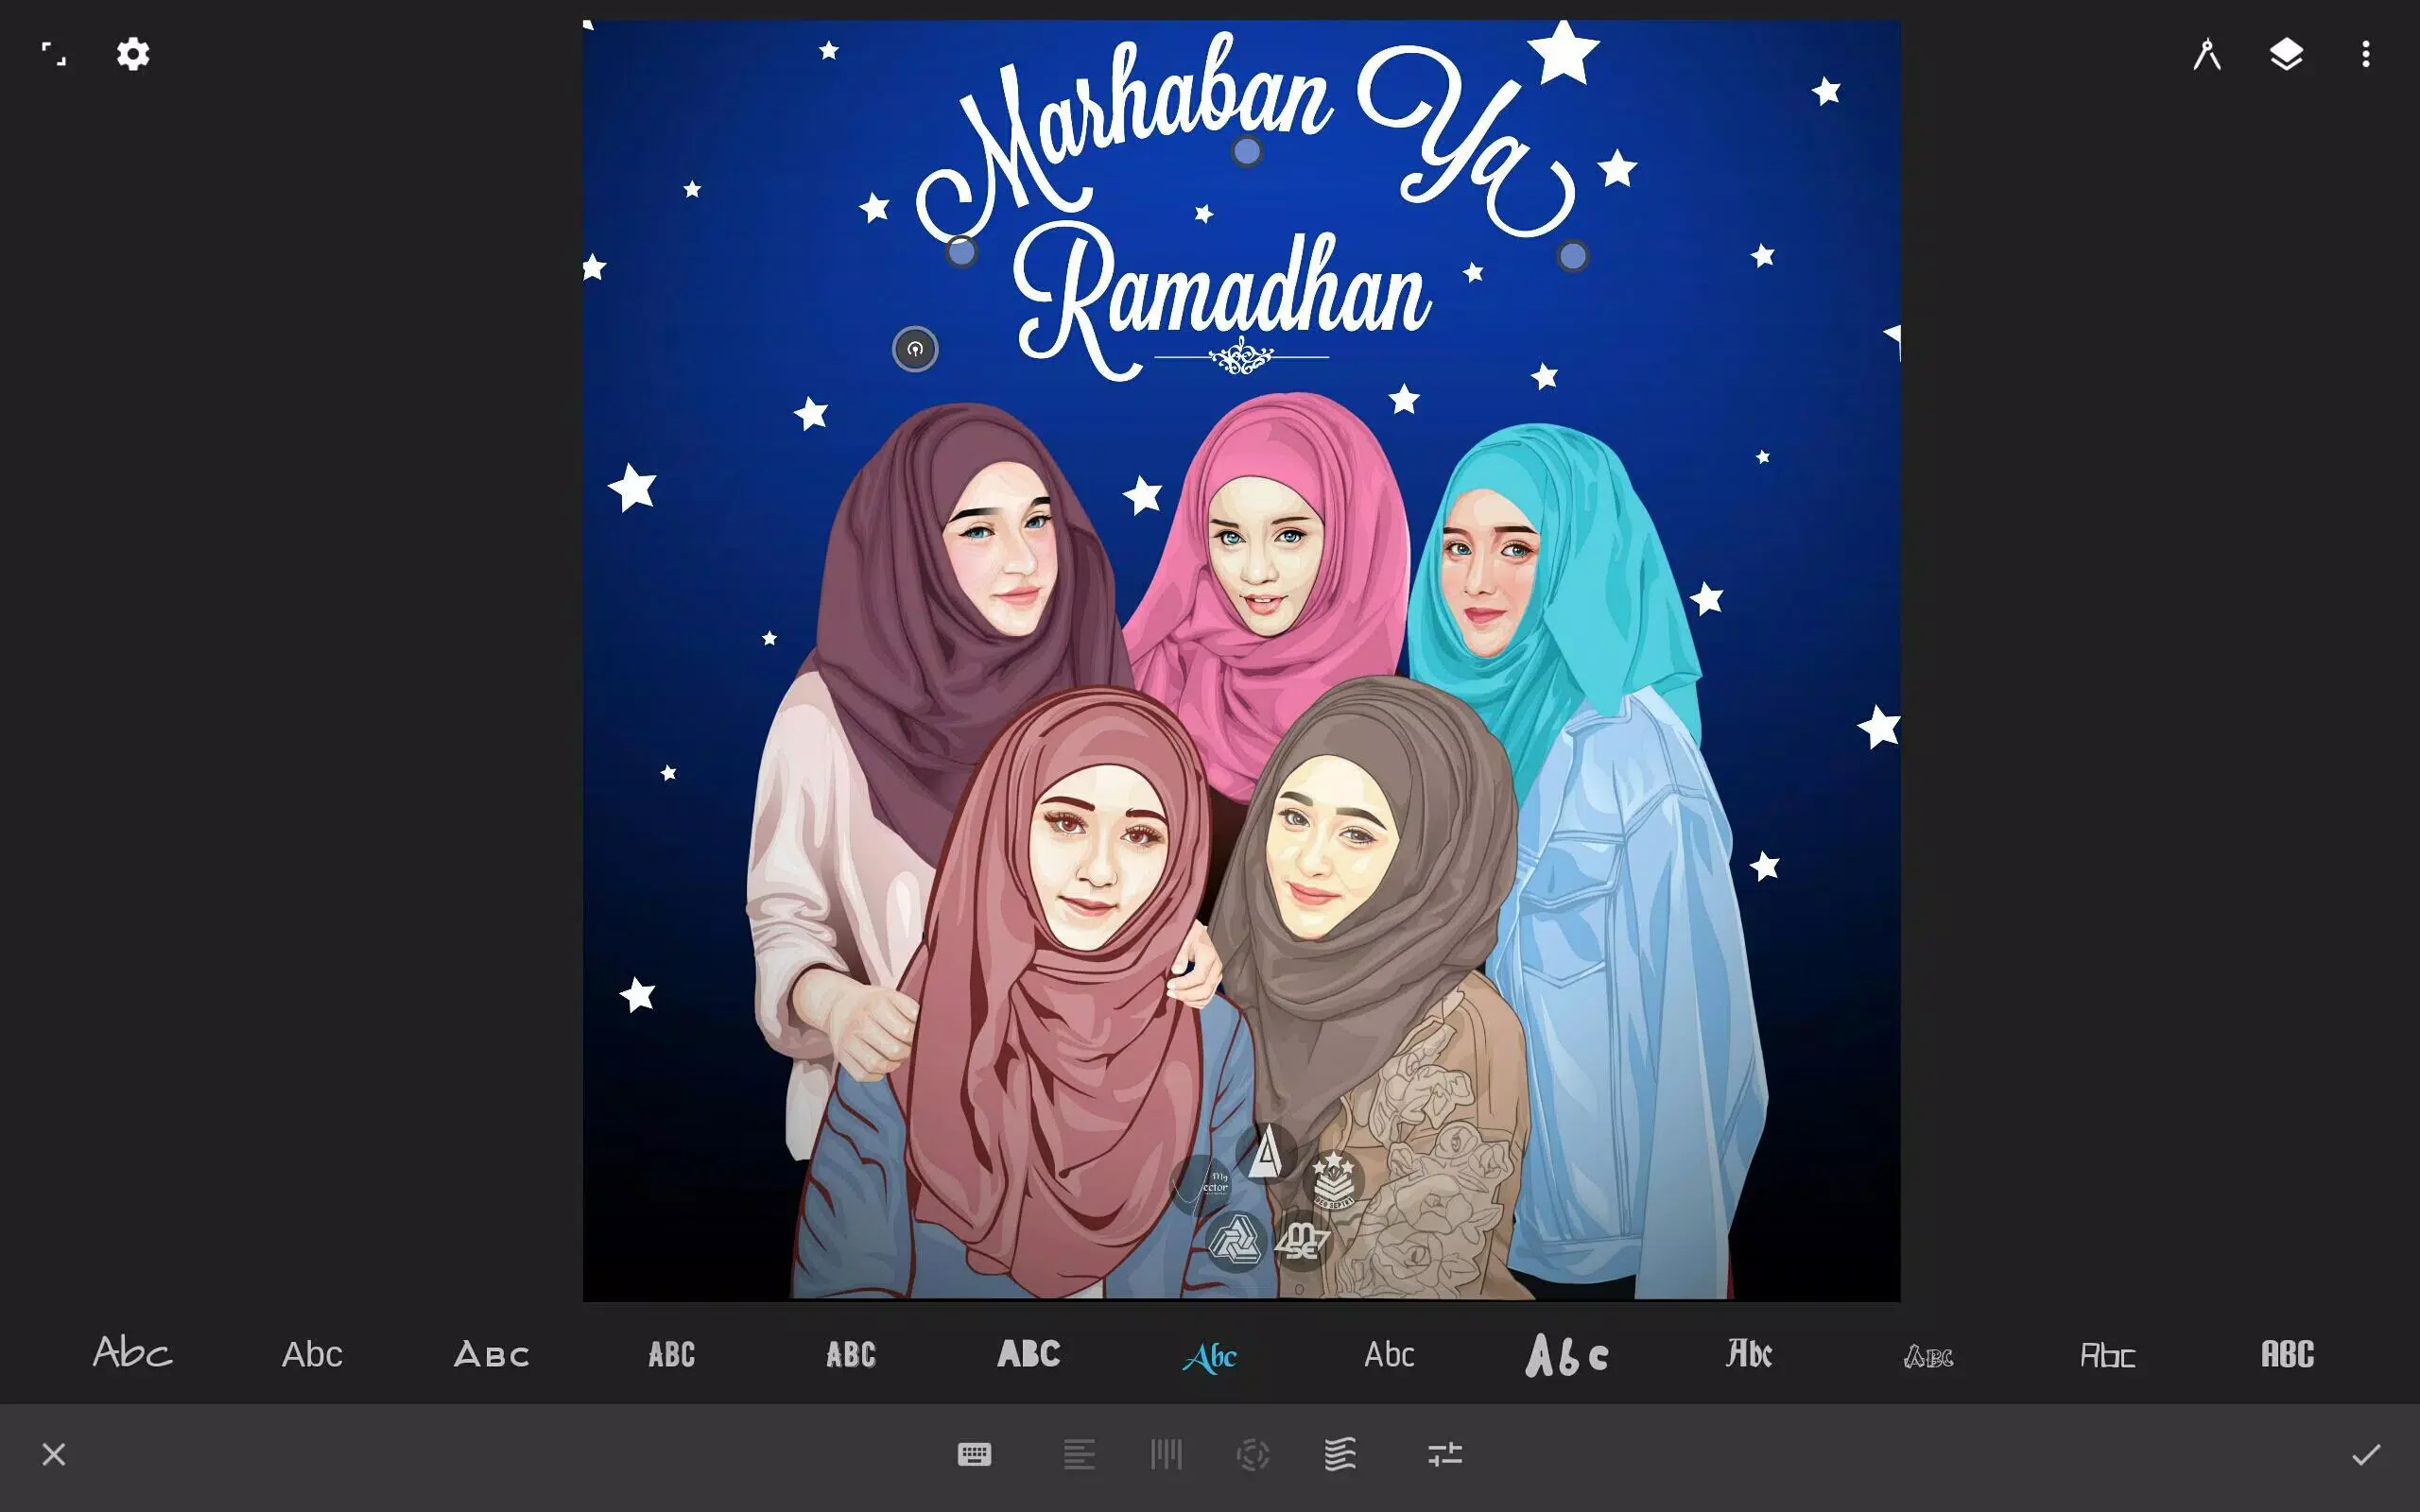This screenshot has width=2420, height=1512.
Task: Open the on-screen keyboard to edit text
Action: [976, 1453]
